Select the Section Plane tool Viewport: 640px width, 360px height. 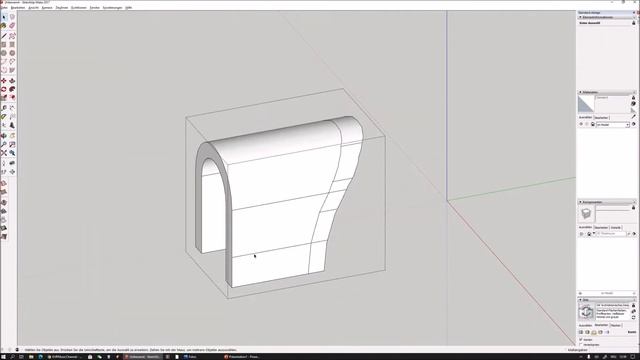click(12, 172)
